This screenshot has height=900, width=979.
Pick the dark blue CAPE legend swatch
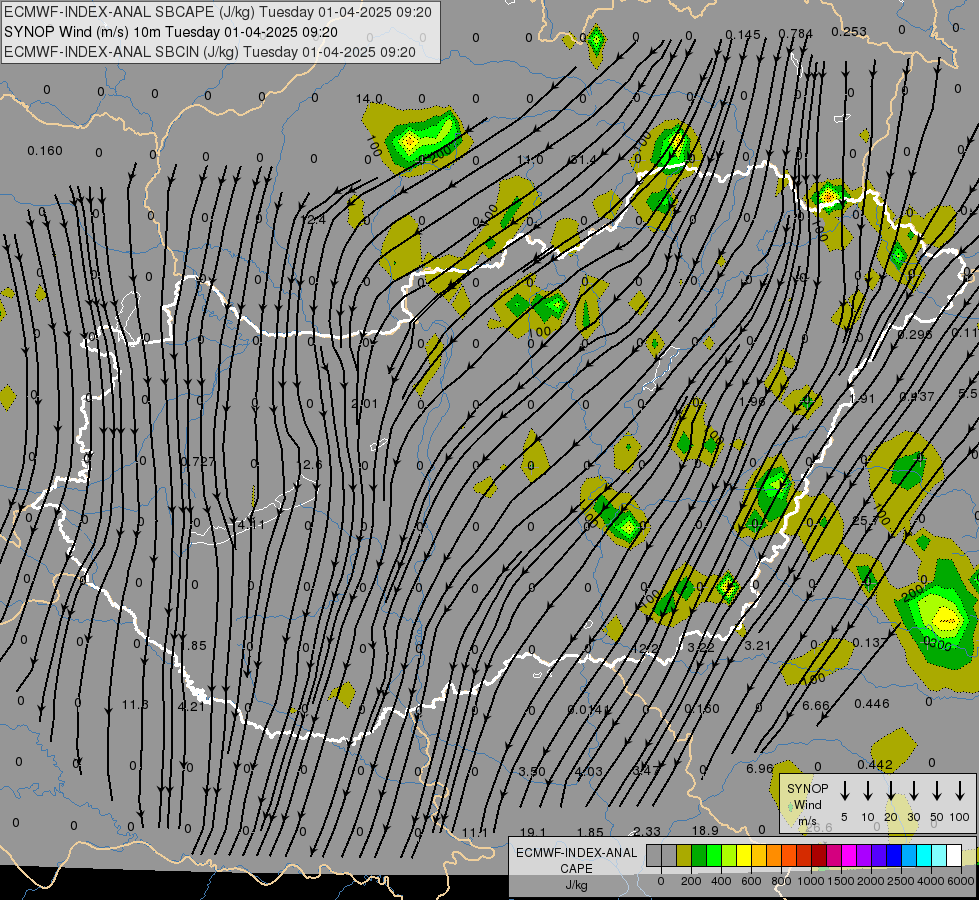(893, 856)
